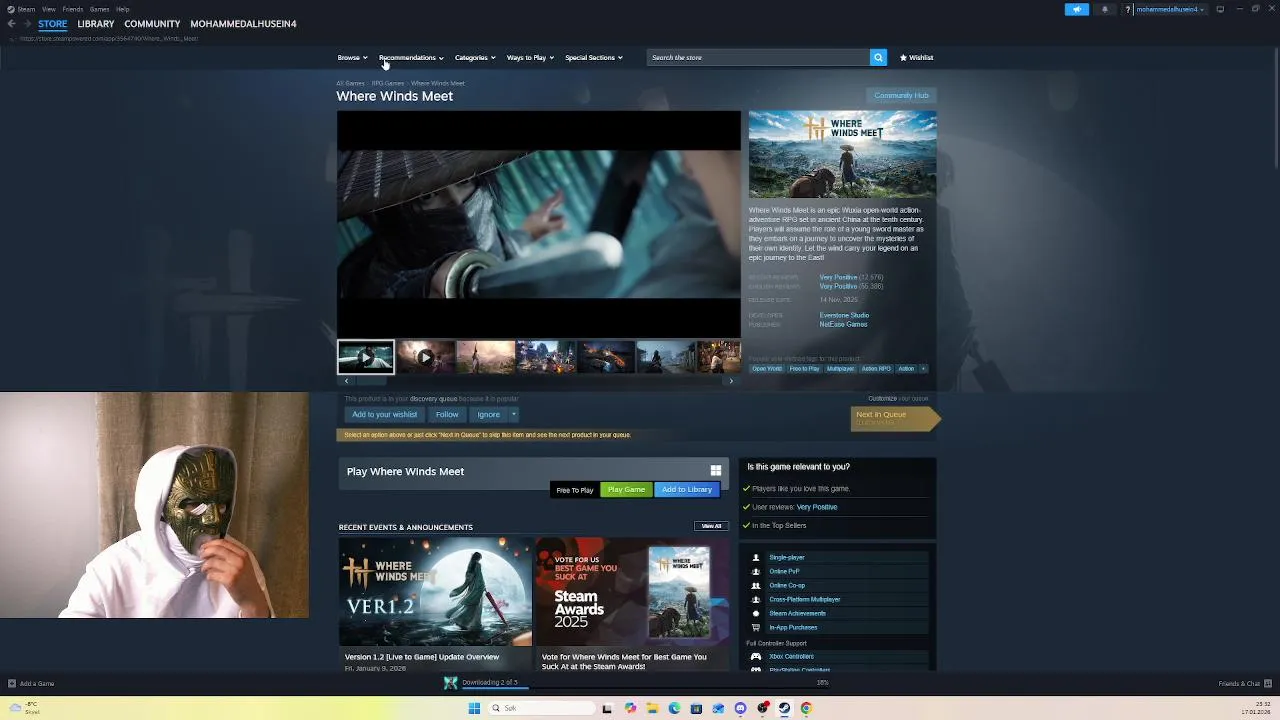
Task: Open the Everstone Studio developer link
Action: point(844,315)
